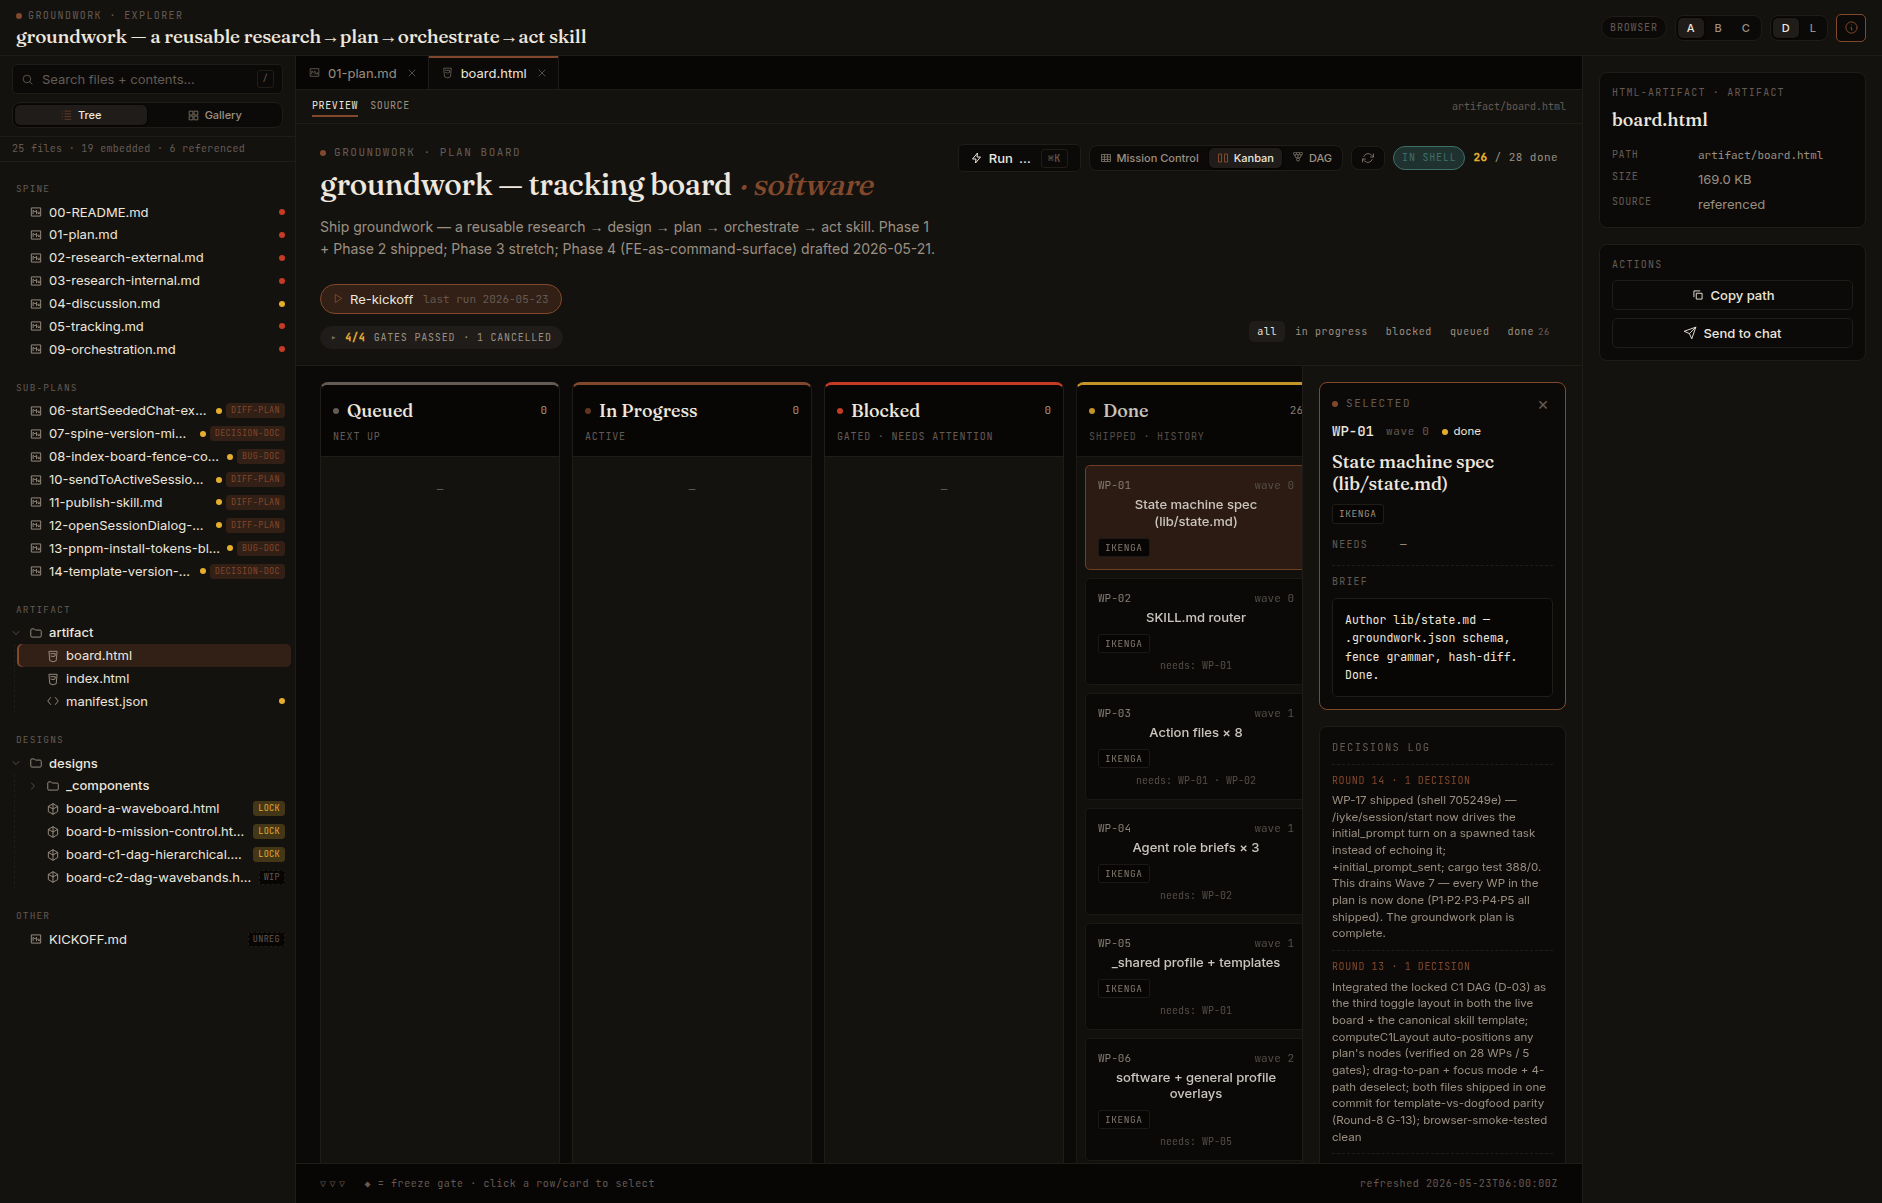Screen dimensions: 1882x1203
Task: Click the cube icon beside board-a-waveboard.html
Action: click(x=53, y=809)
